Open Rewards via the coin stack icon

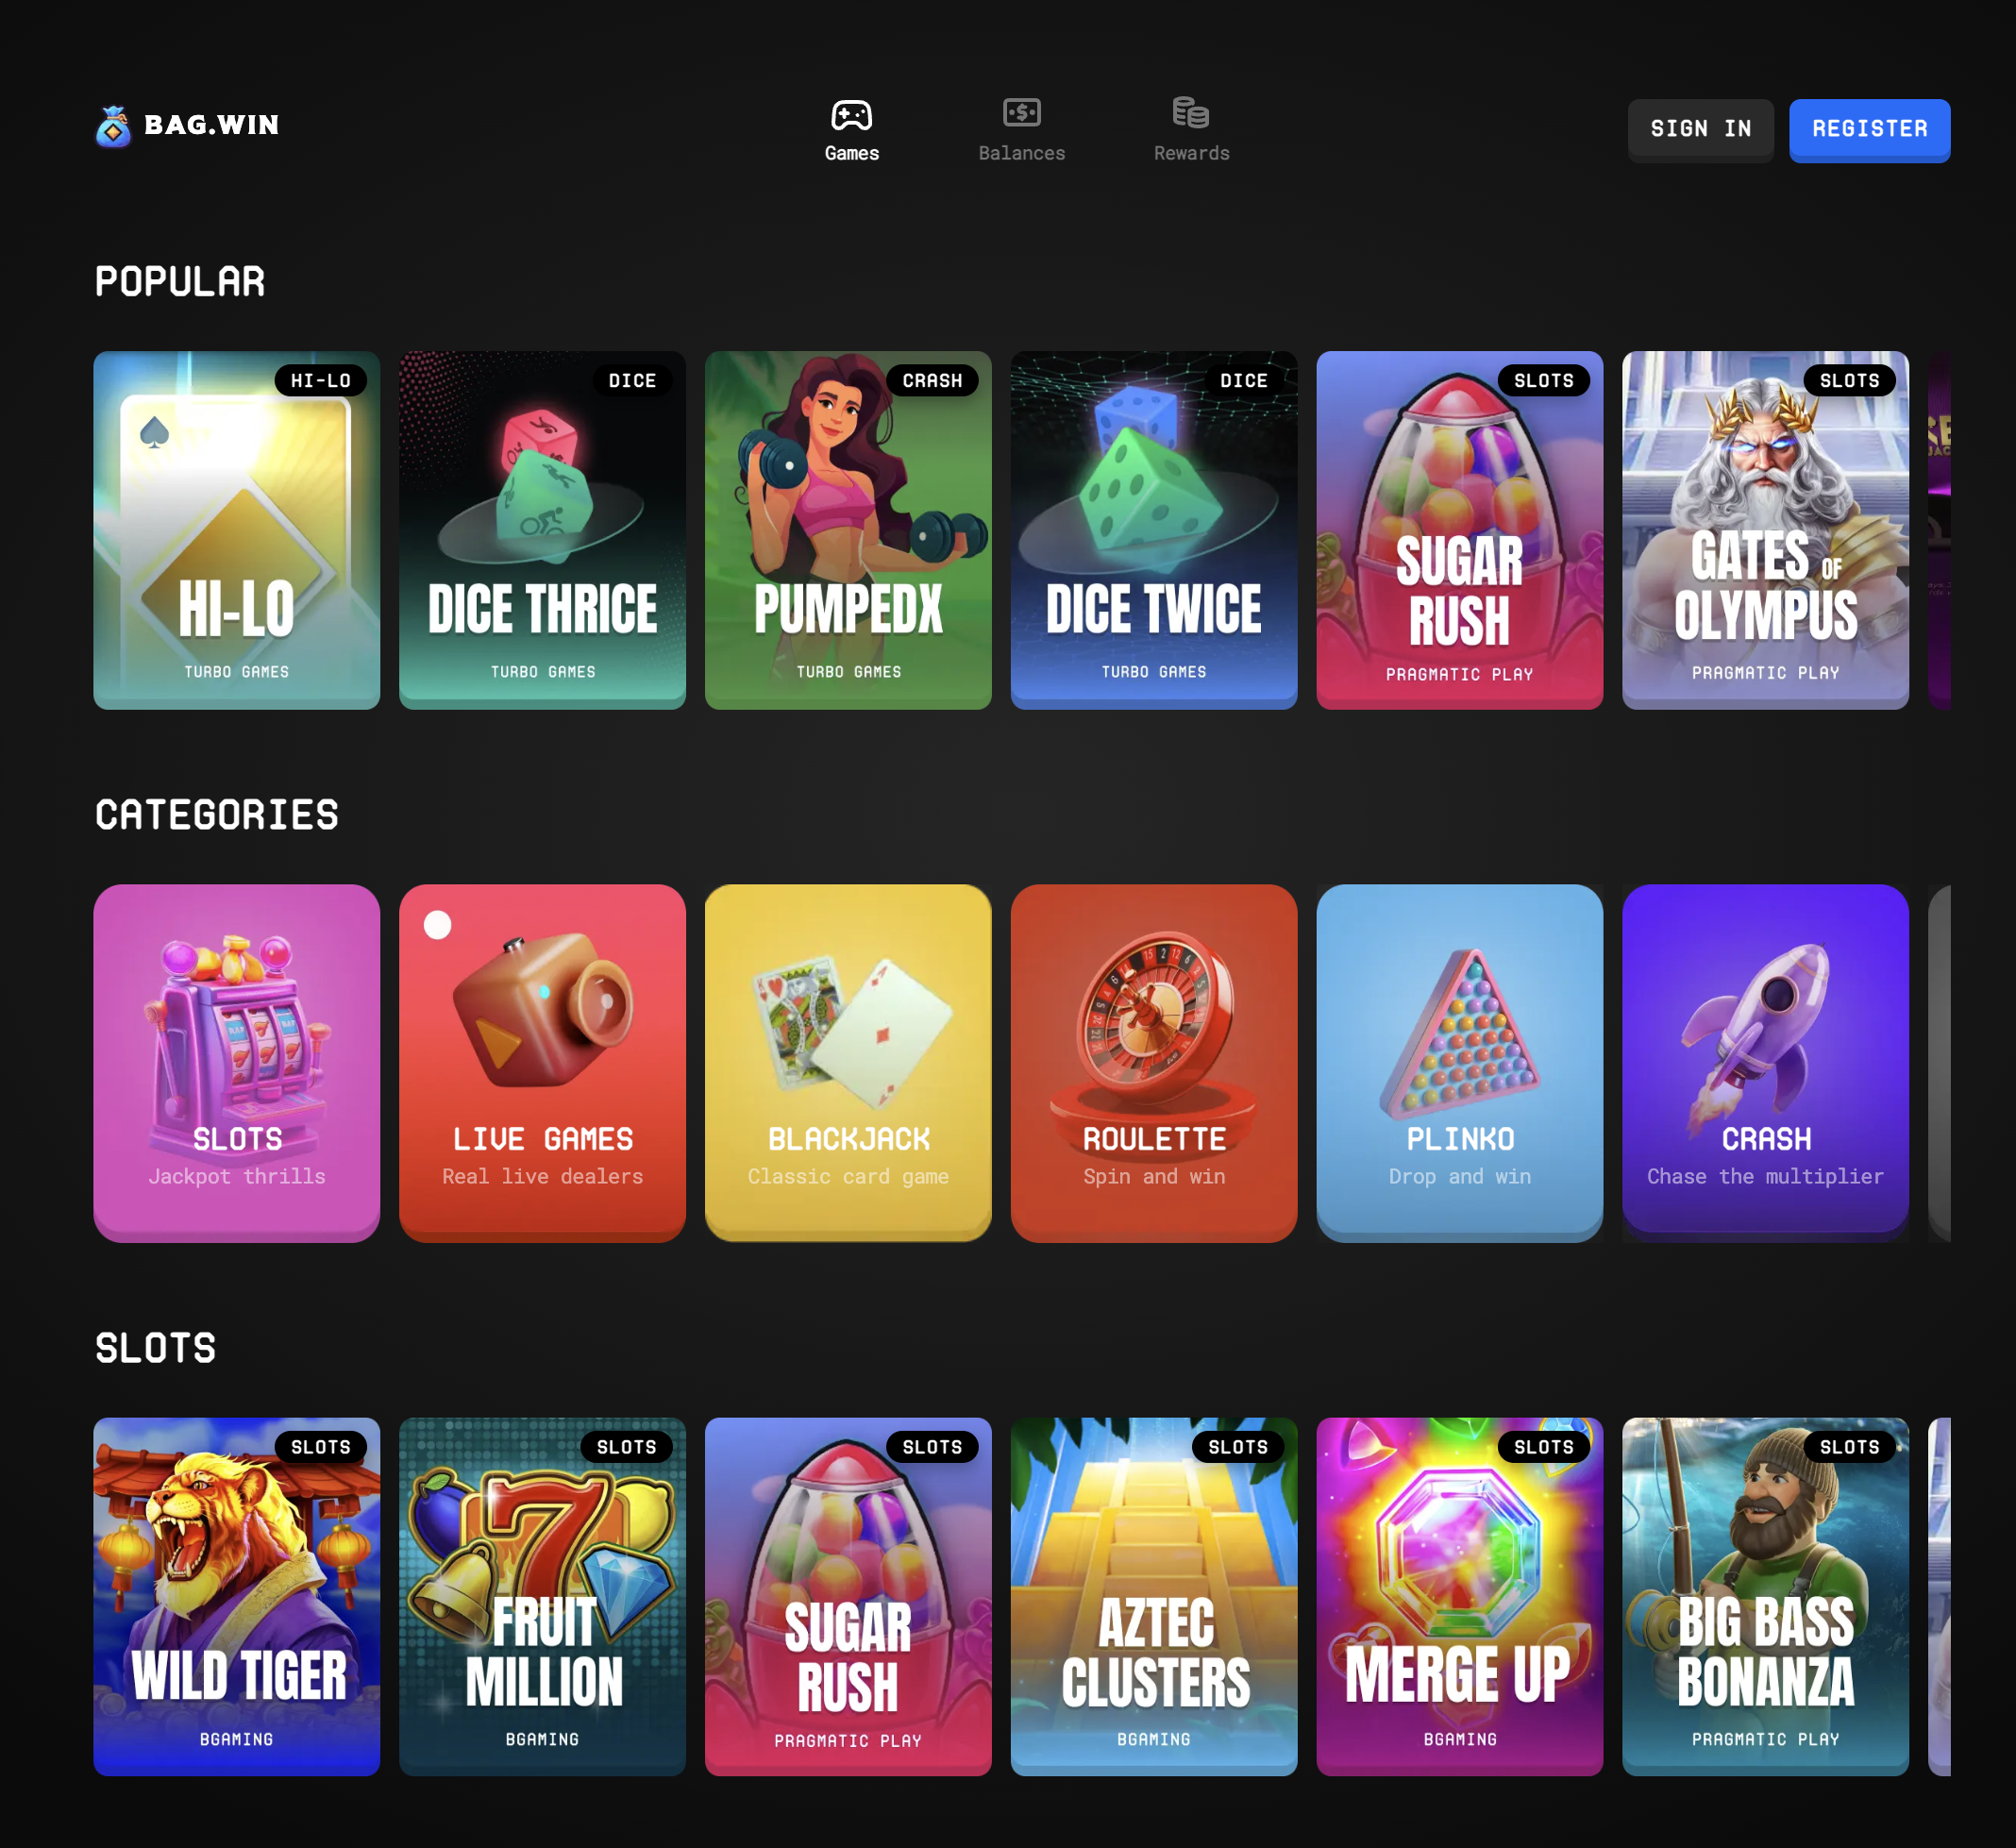(x=1190, y=113)
